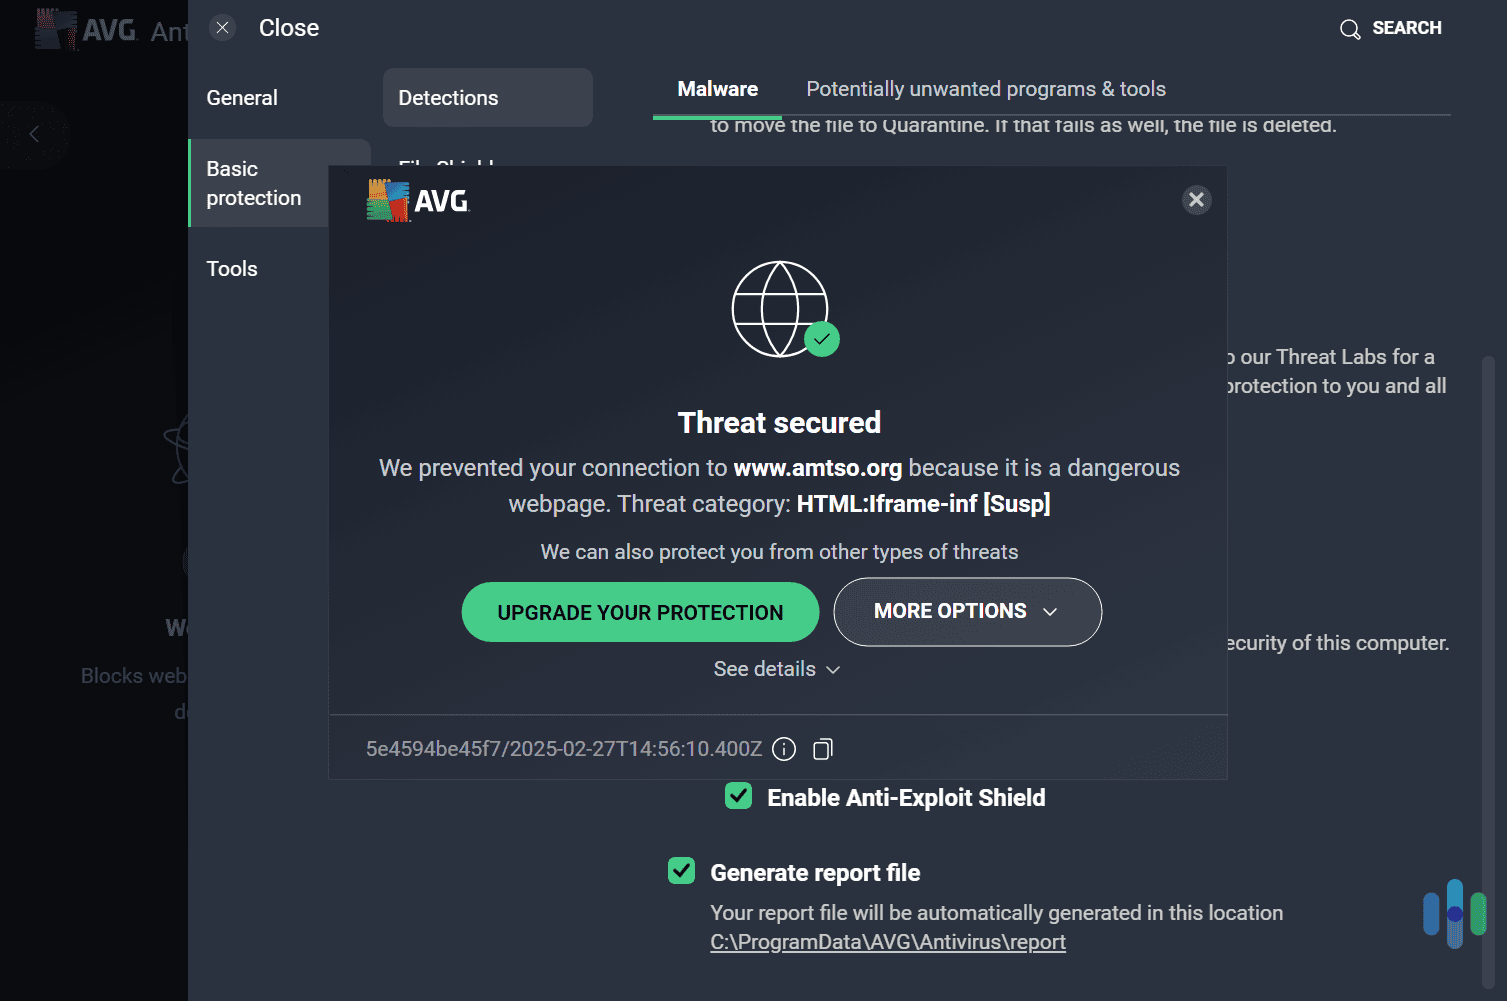Expand More Options in the popup
This screenshot has width=1507, height=1001.
pos(966,611)
